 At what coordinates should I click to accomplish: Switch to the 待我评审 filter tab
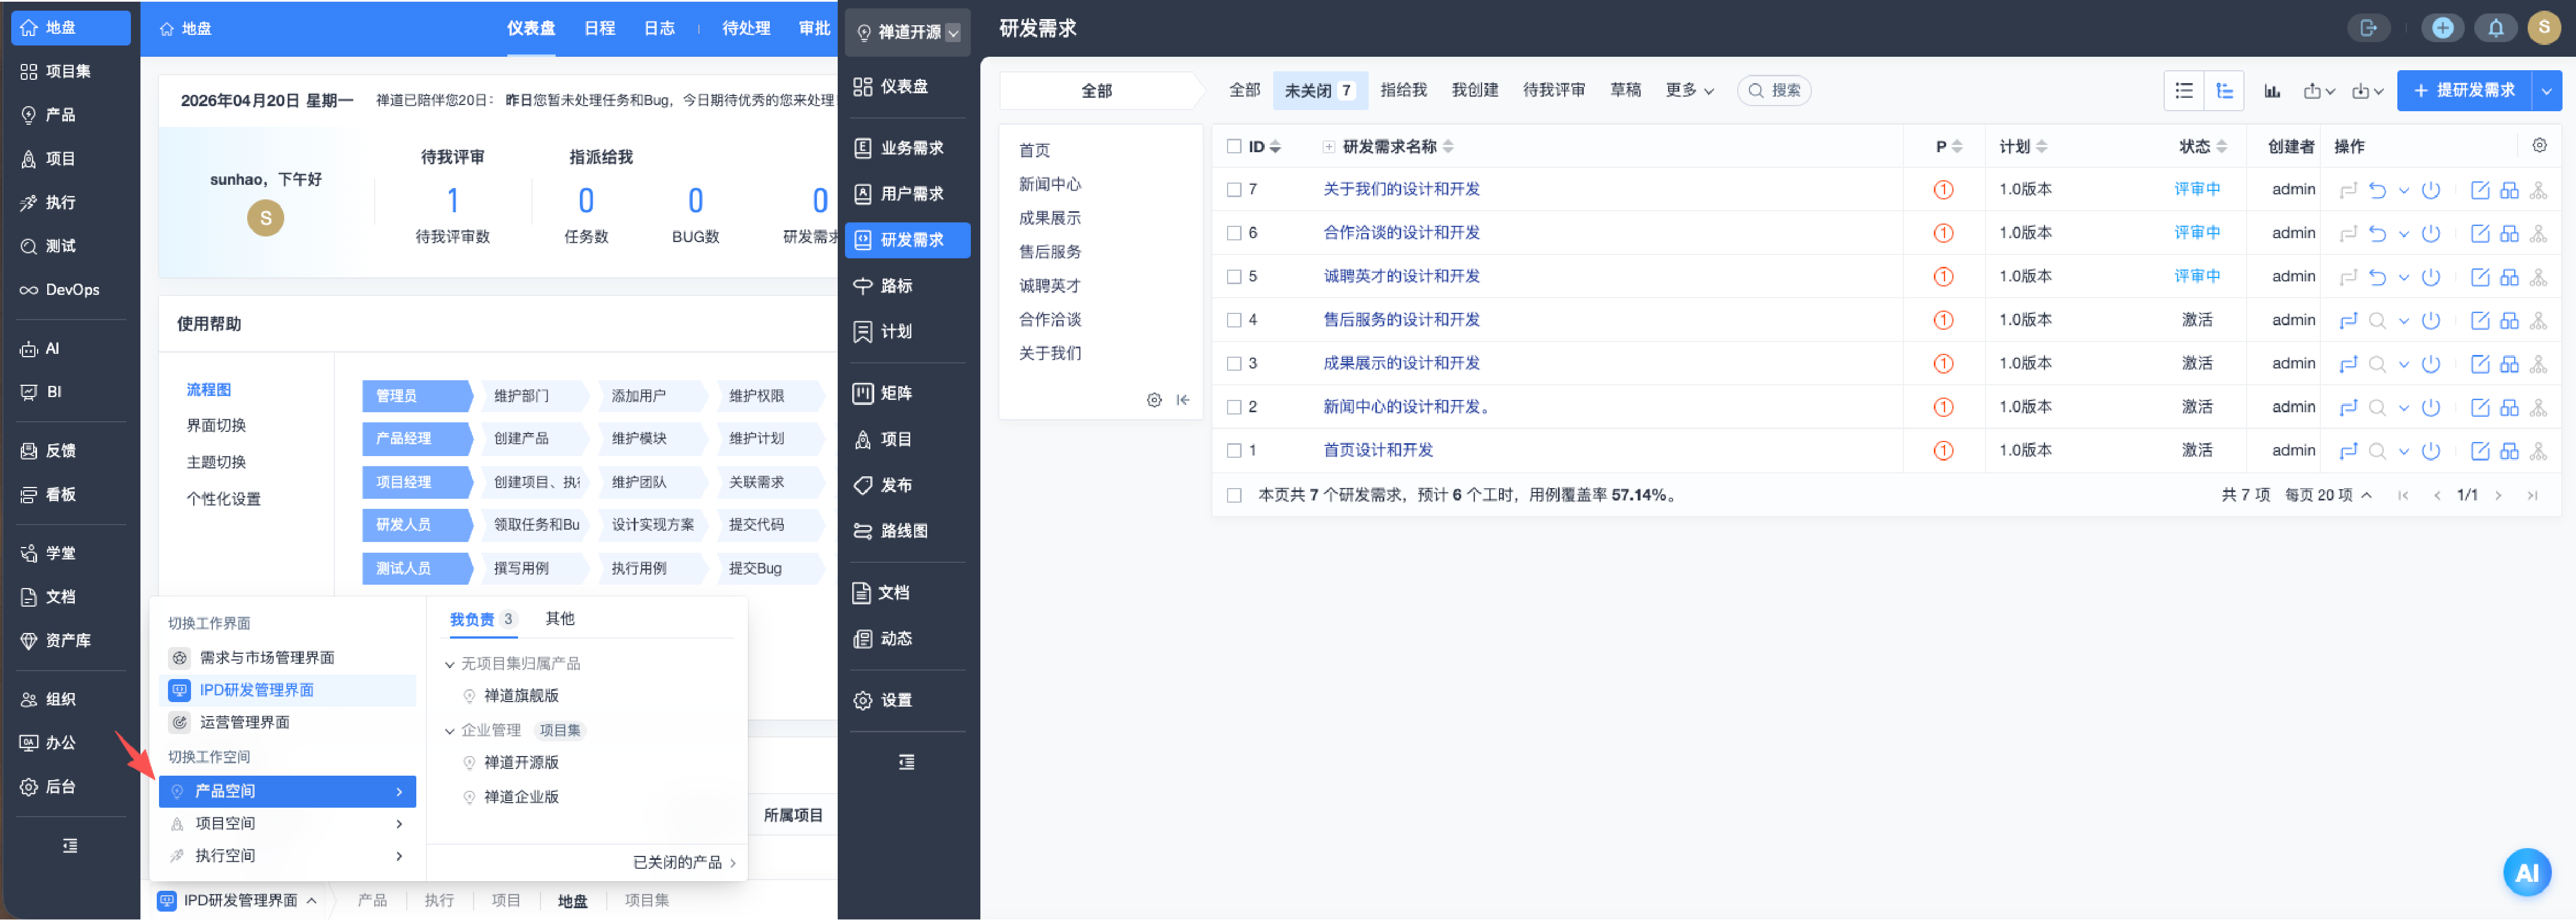(1553, 90)
